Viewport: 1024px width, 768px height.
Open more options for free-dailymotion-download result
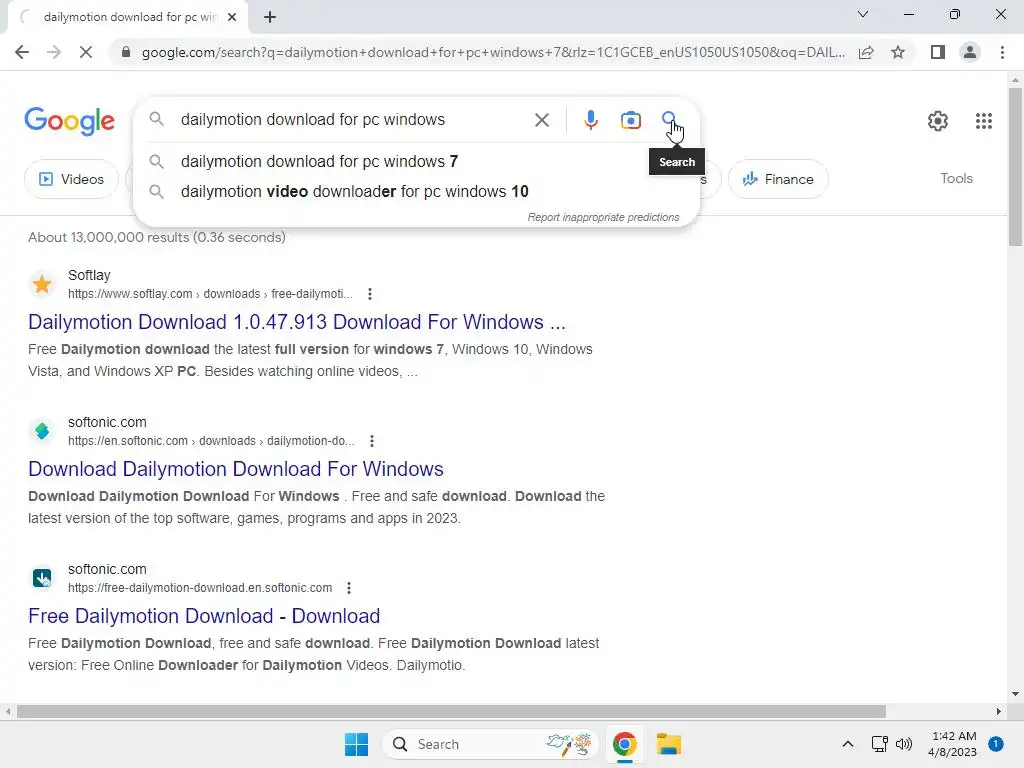click(x=349, y=588)
